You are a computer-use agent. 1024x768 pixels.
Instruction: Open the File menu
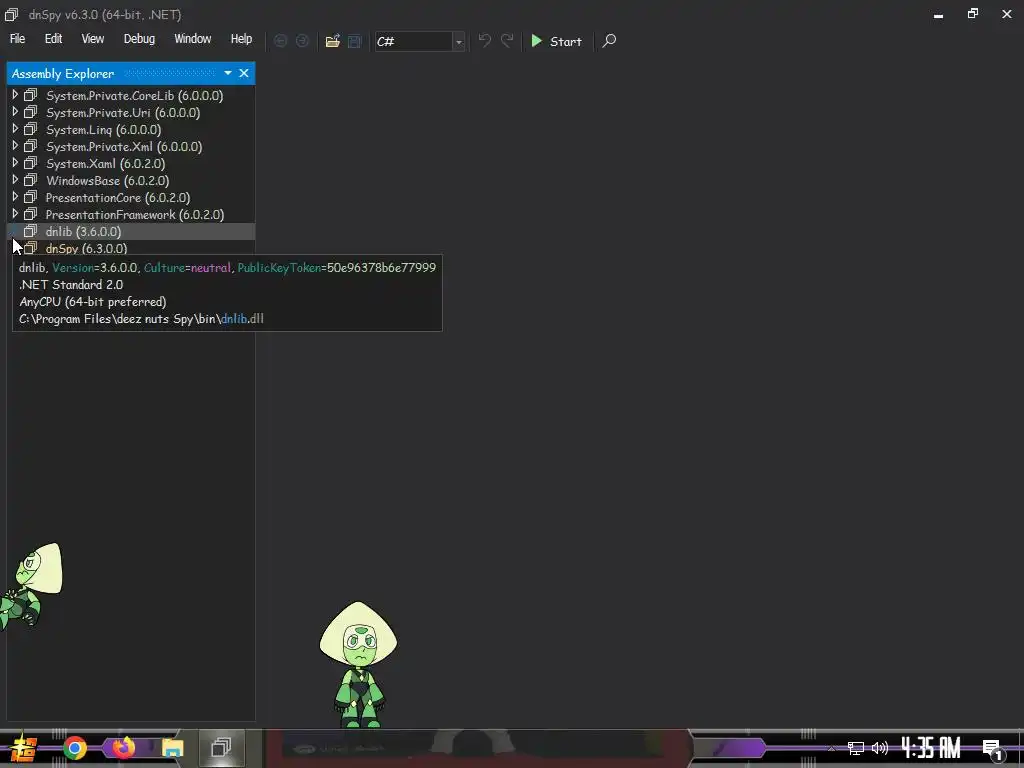pos(18,39)
